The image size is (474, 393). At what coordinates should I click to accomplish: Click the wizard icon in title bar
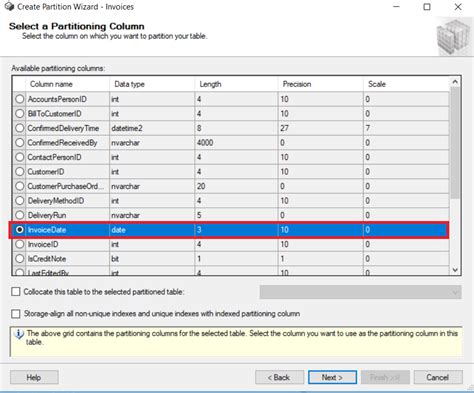[x=9, y=6]
